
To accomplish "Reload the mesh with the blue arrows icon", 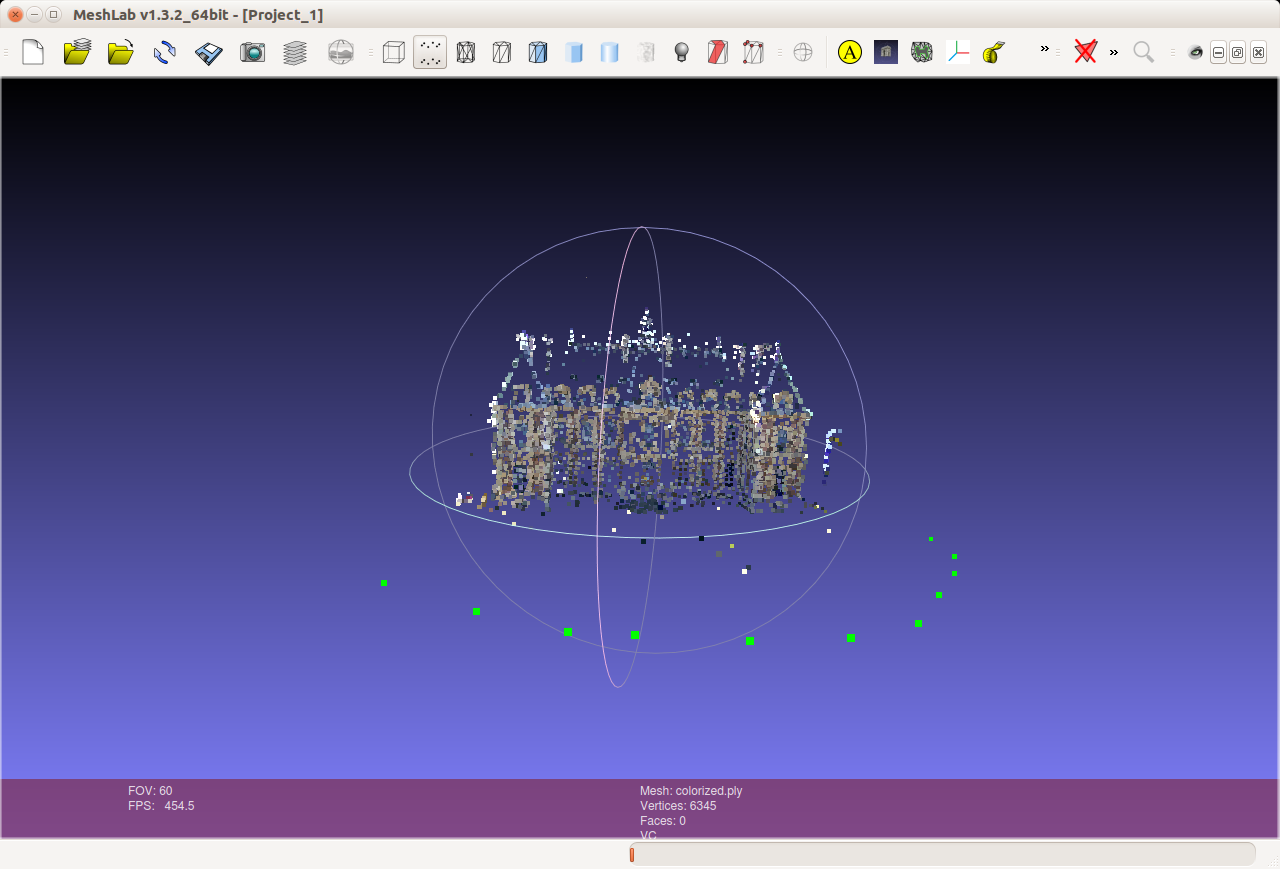I will click(164, 52).
